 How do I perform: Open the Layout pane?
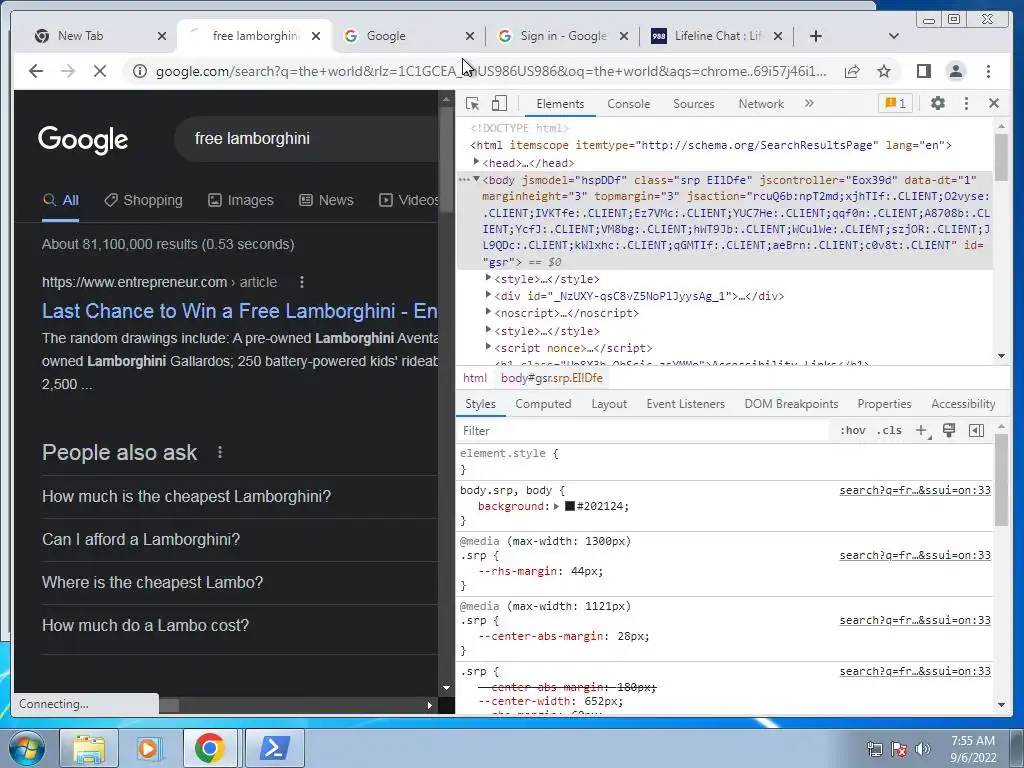pos(609,404)
